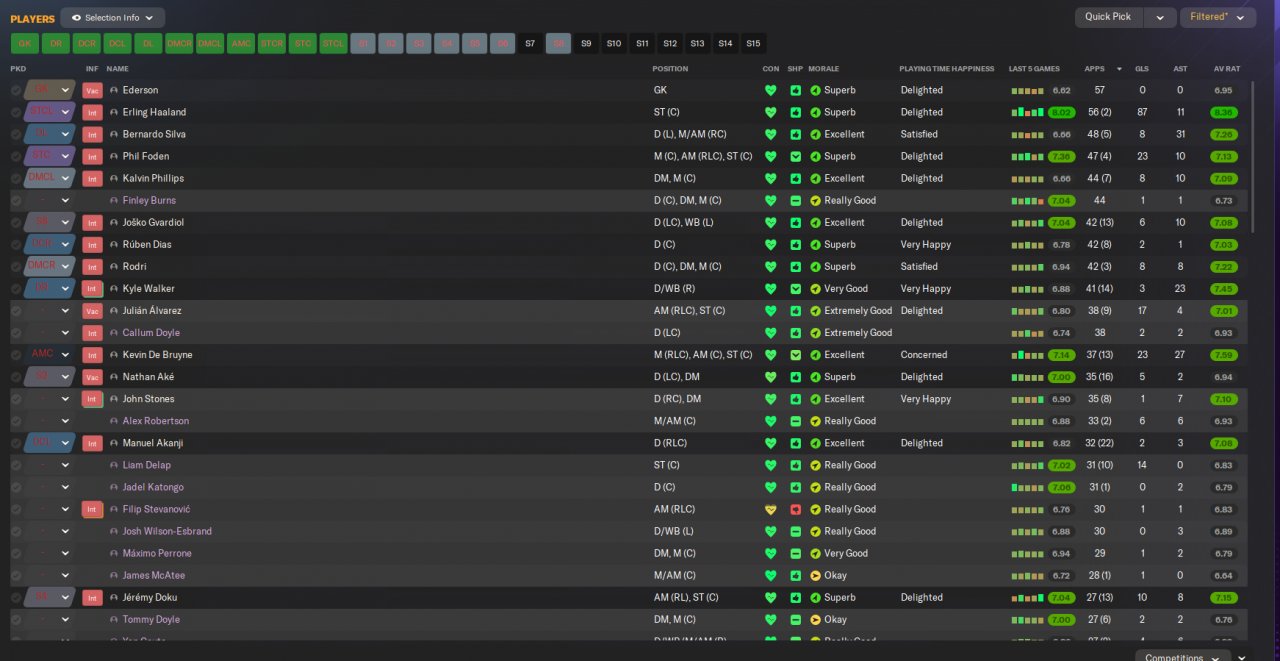Open Finley Burns' picked position dropdown
The image size is (1280, 661).
coord(50,200)
